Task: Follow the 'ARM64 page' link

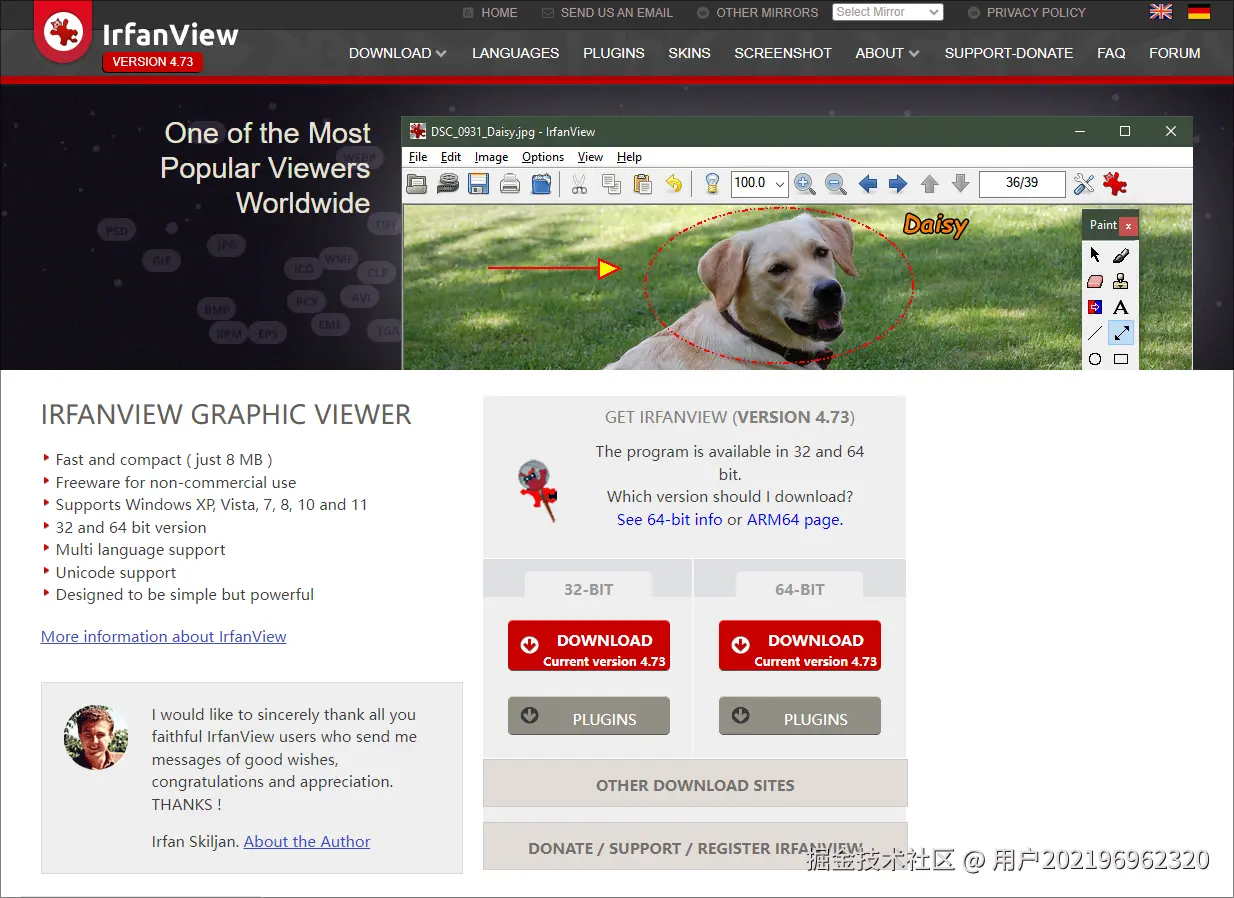Action: 795,520
